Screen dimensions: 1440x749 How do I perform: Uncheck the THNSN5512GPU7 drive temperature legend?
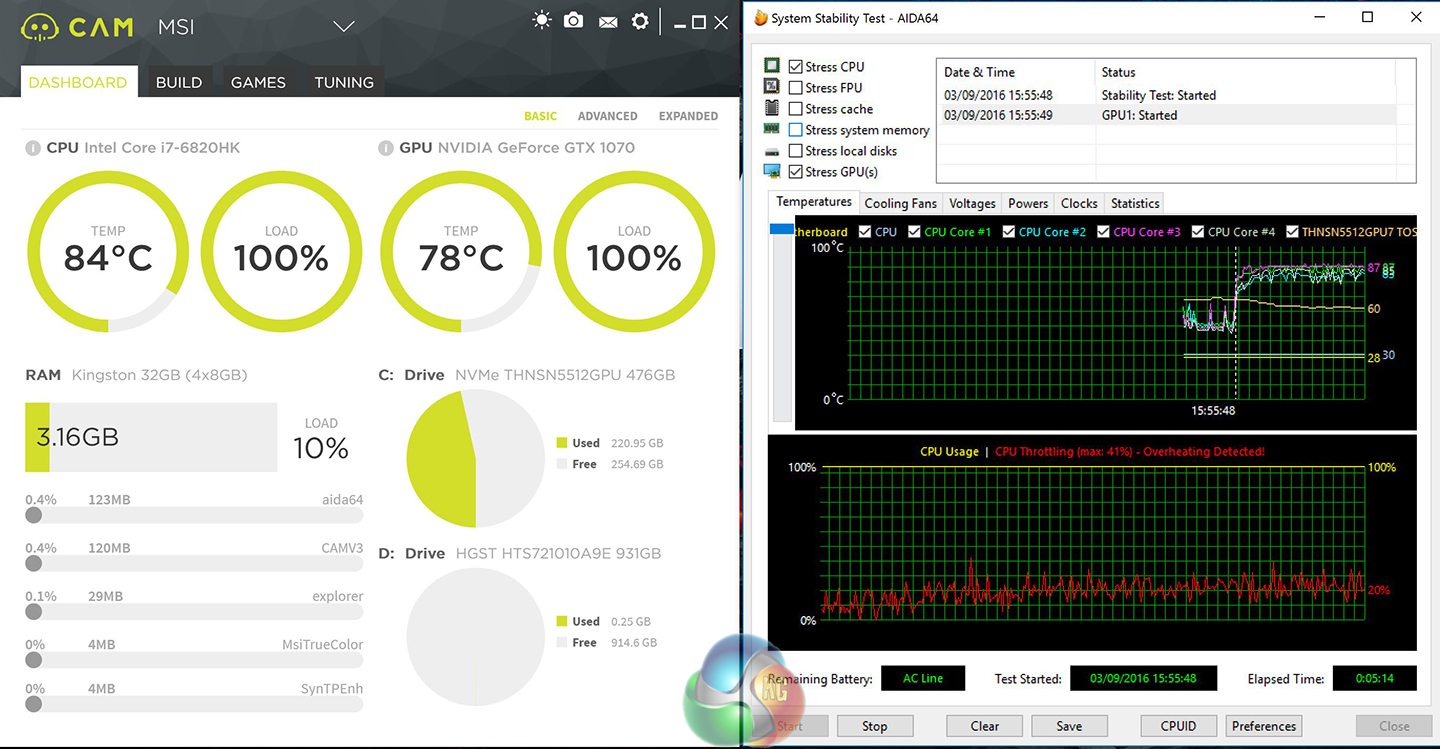point(1293,231)
